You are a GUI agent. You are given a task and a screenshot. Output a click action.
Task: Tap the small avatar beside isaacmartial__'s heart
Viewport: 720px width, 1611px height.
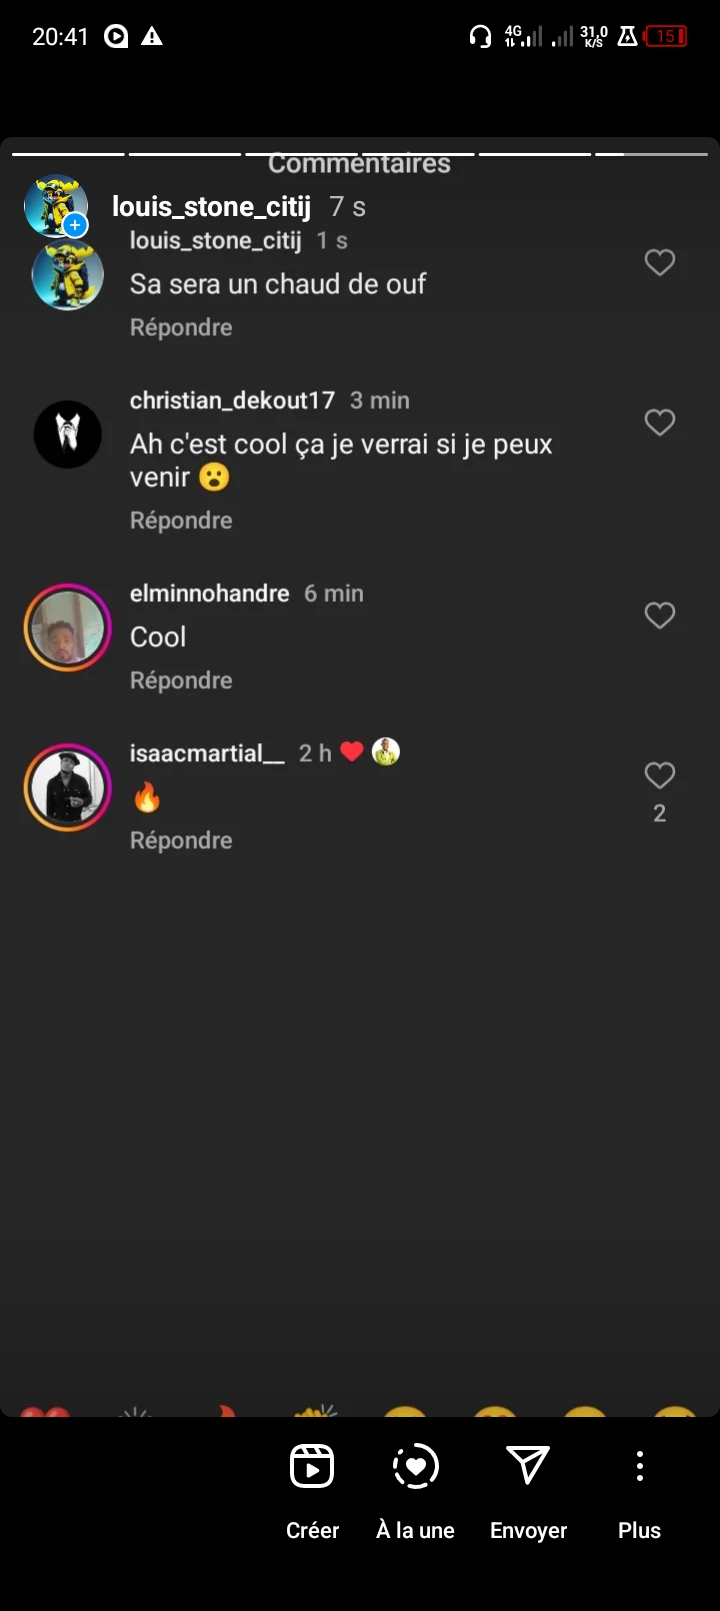386,752
